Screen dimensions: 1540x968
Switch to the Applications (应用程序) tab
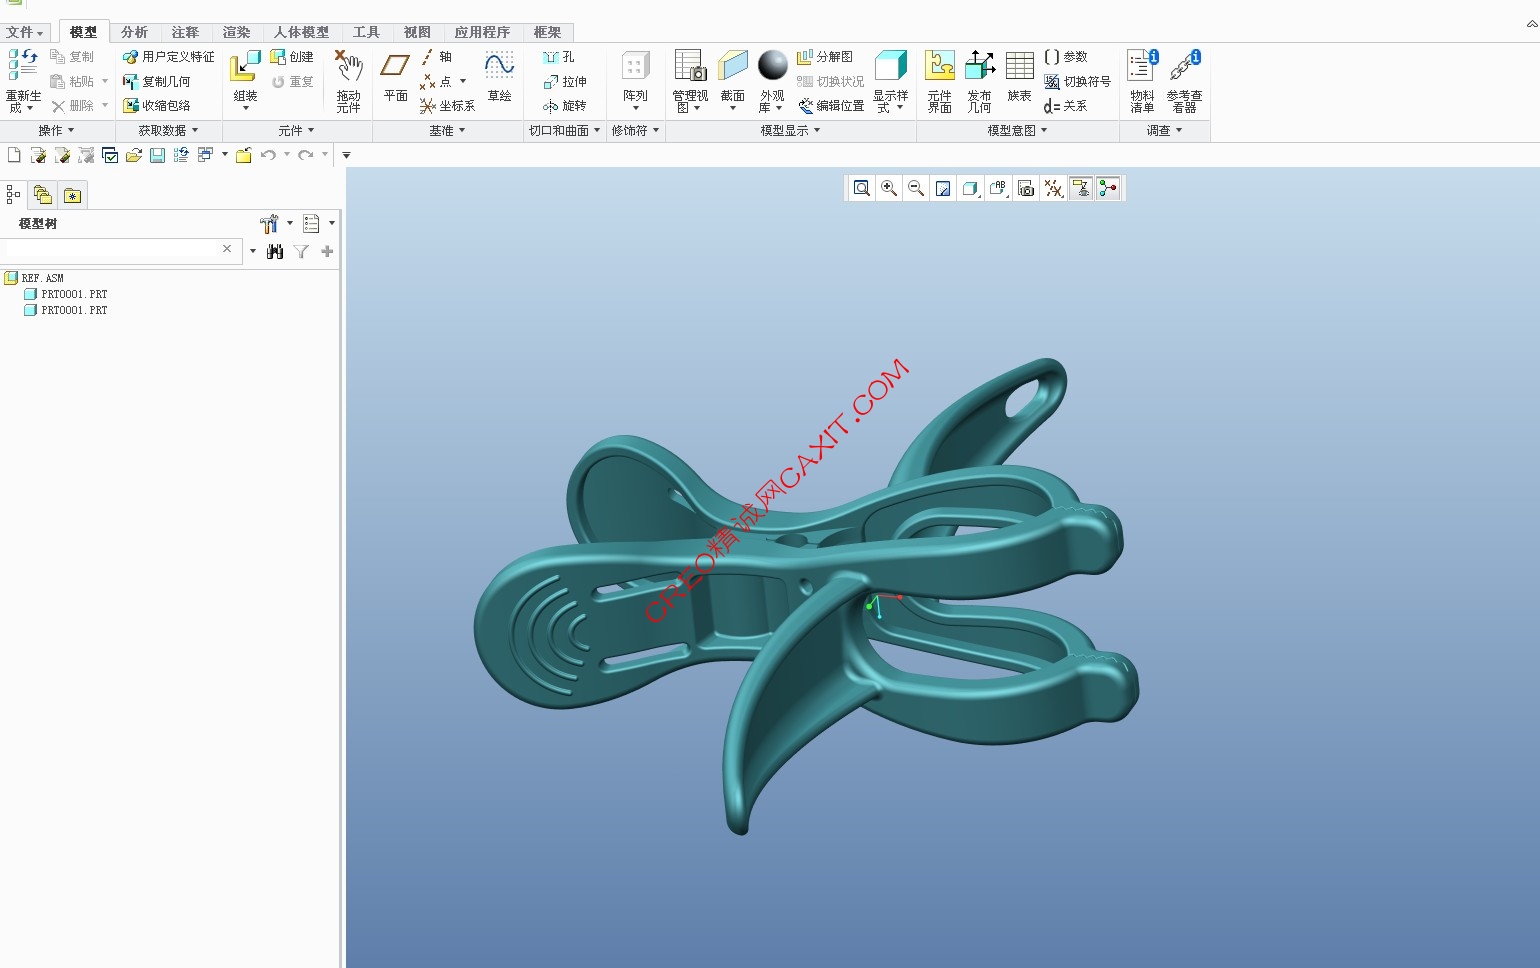pyautogui.click(x=482, y=32)
